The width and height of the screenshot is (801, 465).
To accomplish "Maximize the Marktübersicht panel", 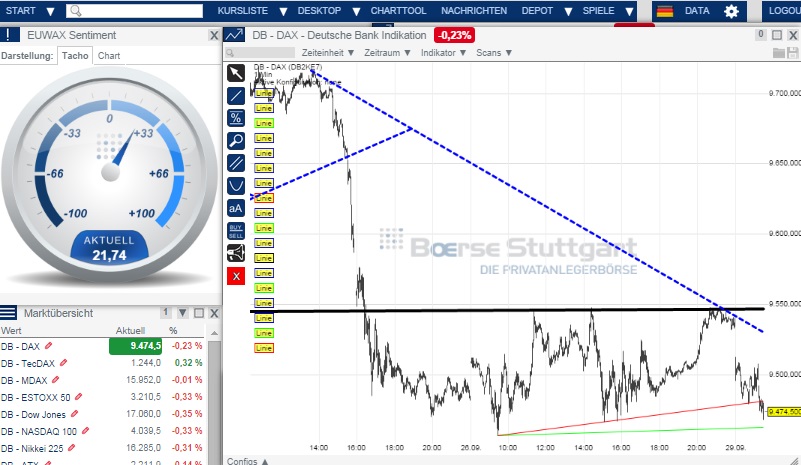I will pyautogui.click(x=199, y=313).
